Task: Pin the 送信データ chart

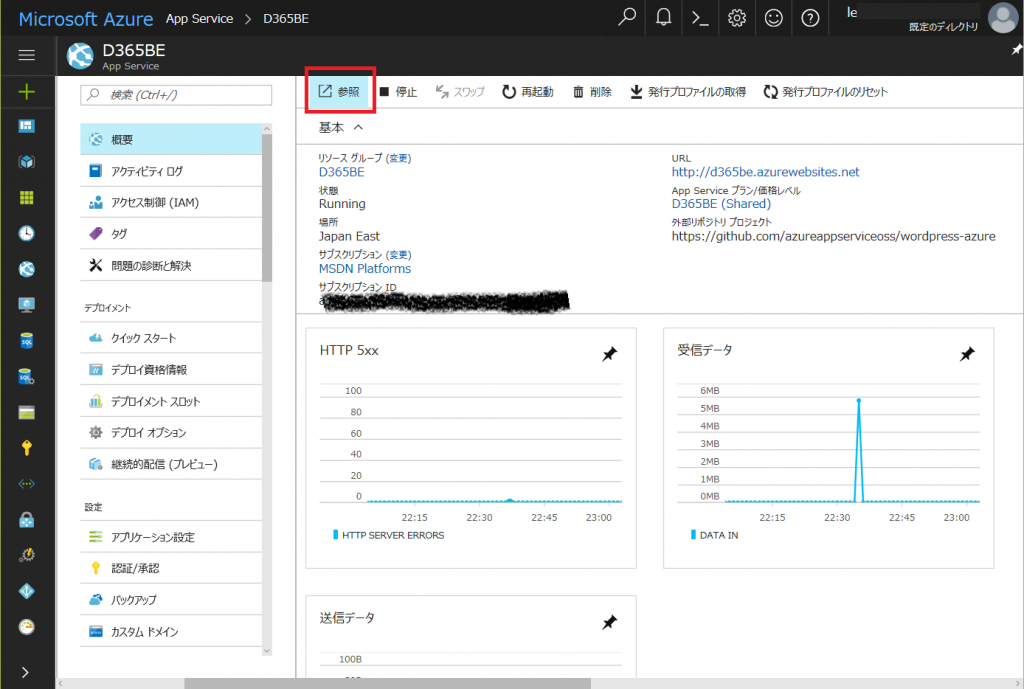Action: tap(609, 622)
